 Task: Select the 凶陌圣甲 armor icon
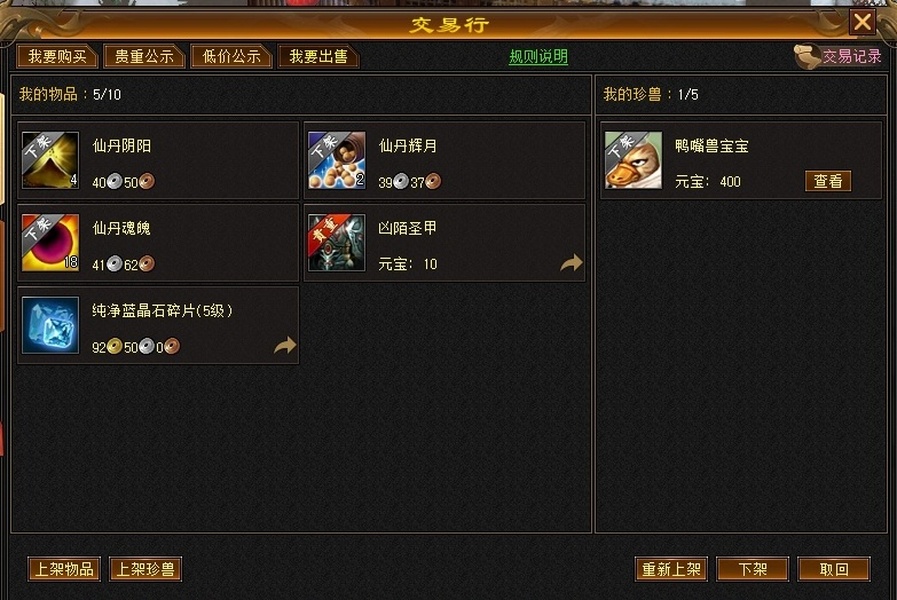(336, 243)
